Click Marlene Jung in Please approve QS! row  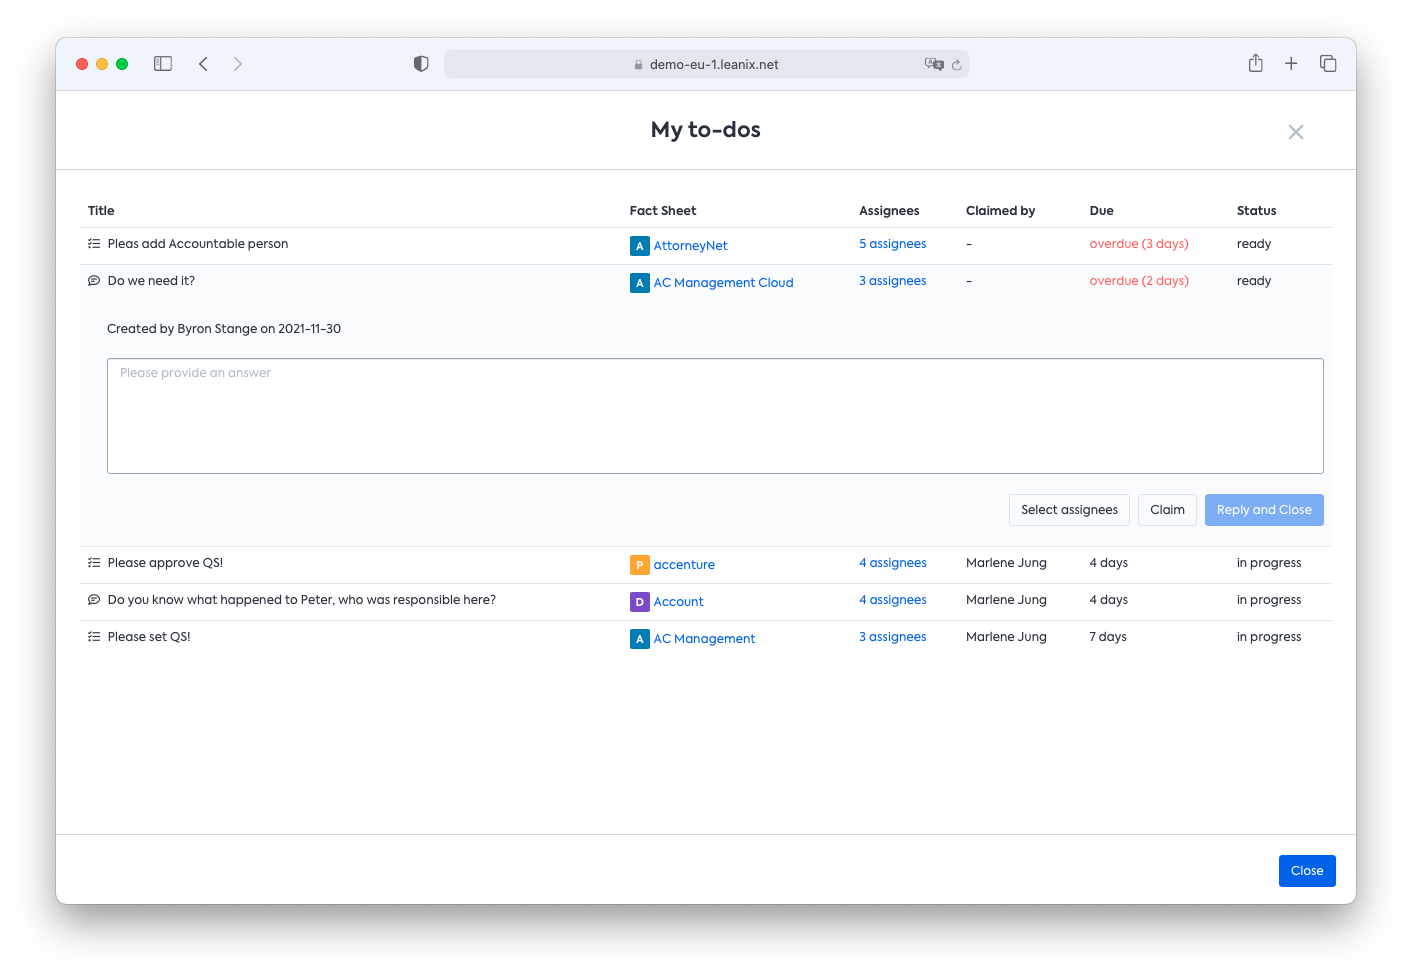(x=1006, y=563)
